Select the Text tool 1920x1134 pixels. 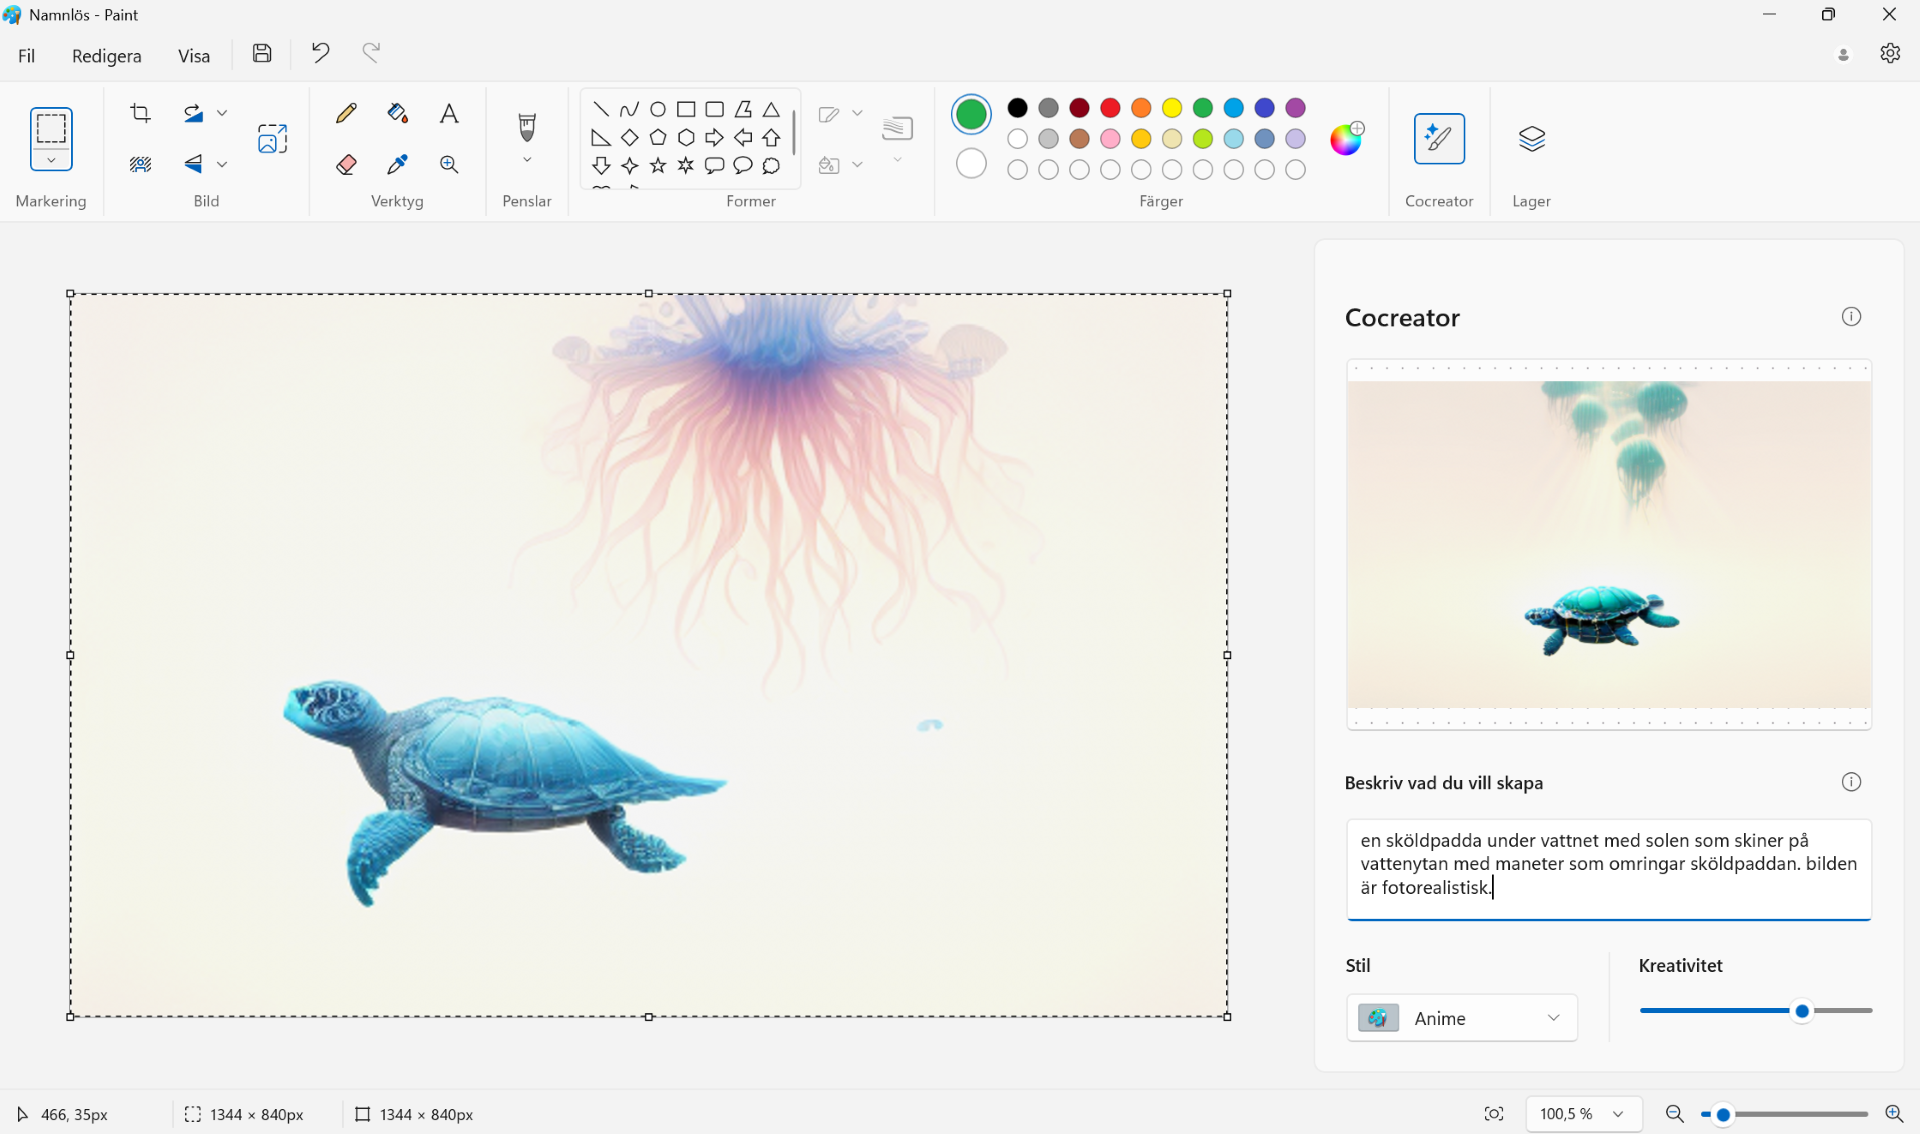click(449, 113)
